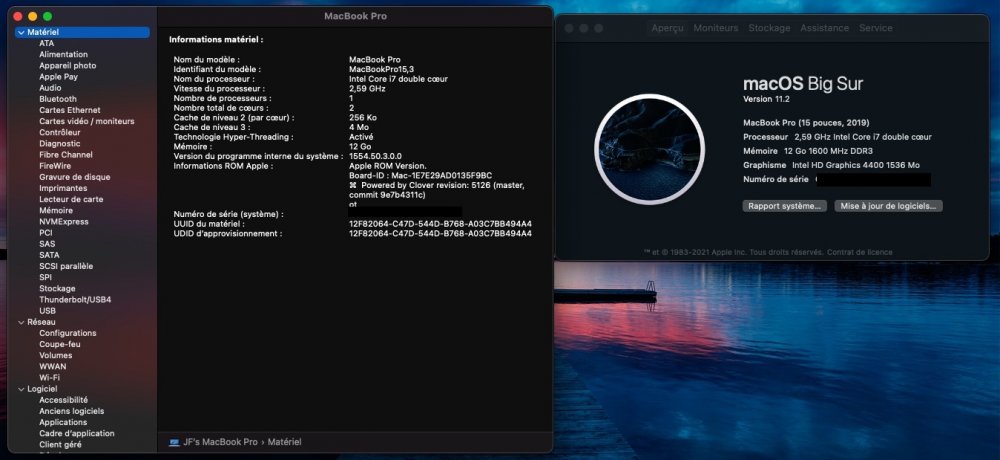Click the macOS Big Sur circular logo
Viewport: 1000px width, 460px height.
point(649,149)
